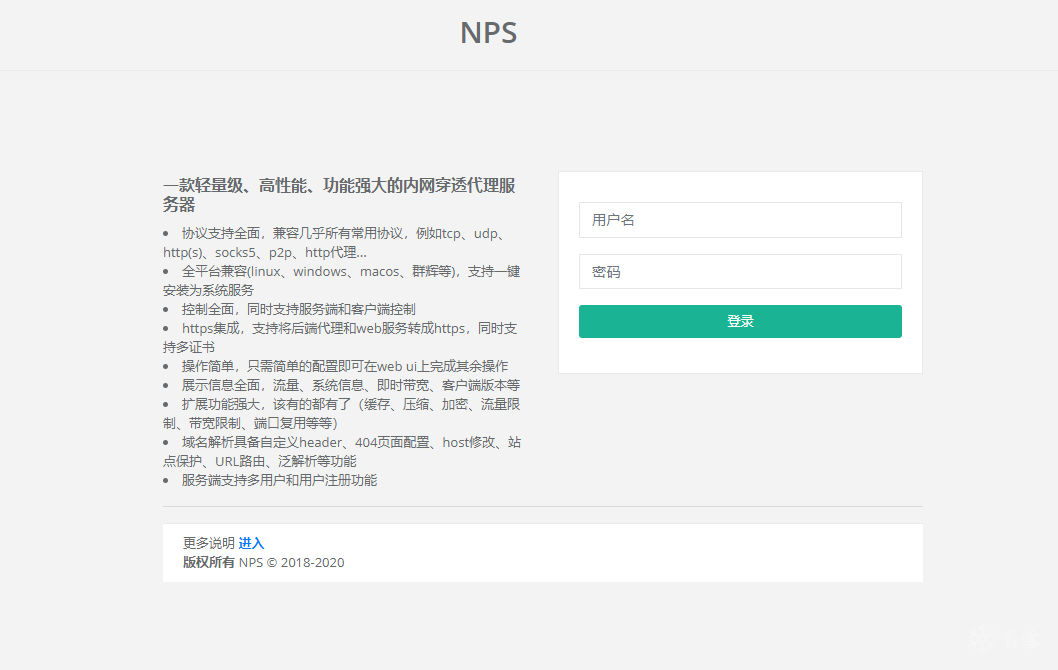Screen dimensions: 1058x670
Task: Click the 展示信息全面 bullet item
Action: pos(350,385)
